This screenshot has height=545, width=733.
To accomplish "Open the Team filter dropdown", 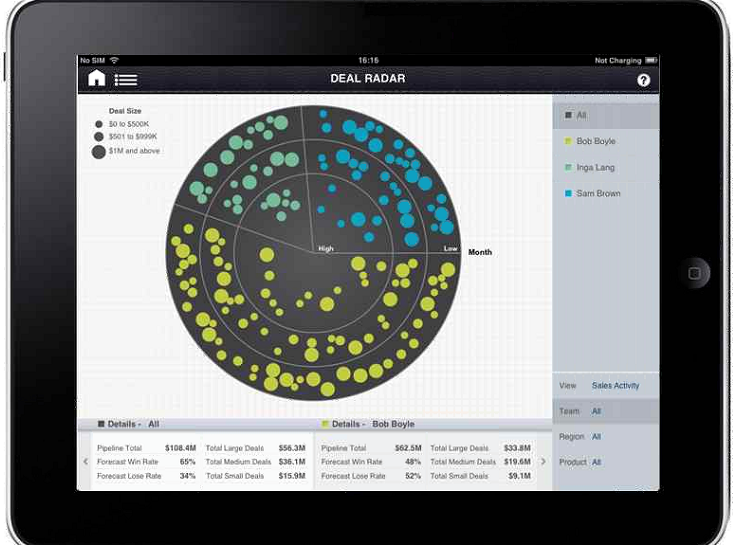I will (x=605, y=411).
